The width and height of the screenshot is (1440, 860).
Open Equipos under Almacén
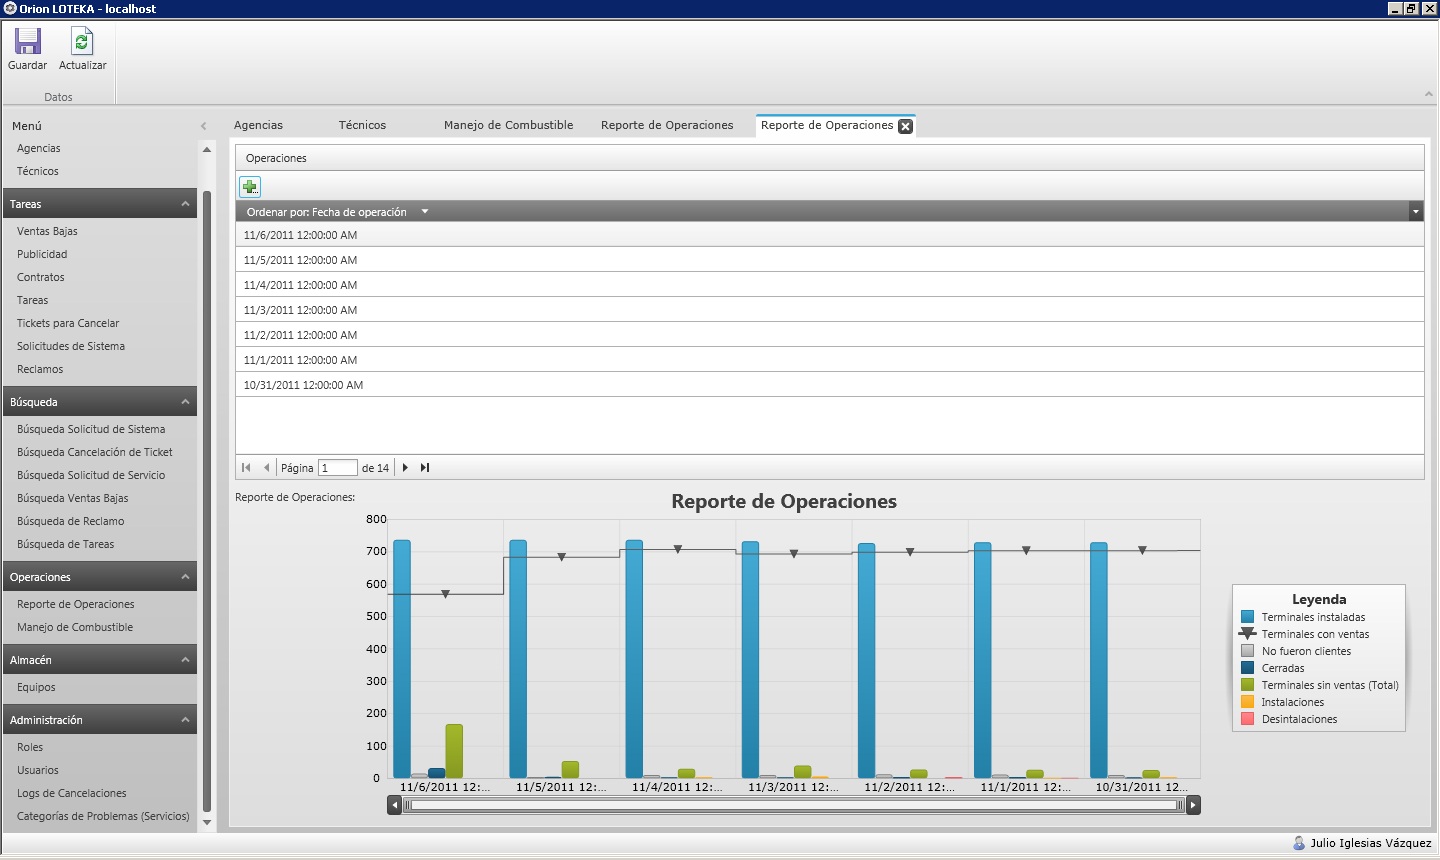tap(36, 687)
